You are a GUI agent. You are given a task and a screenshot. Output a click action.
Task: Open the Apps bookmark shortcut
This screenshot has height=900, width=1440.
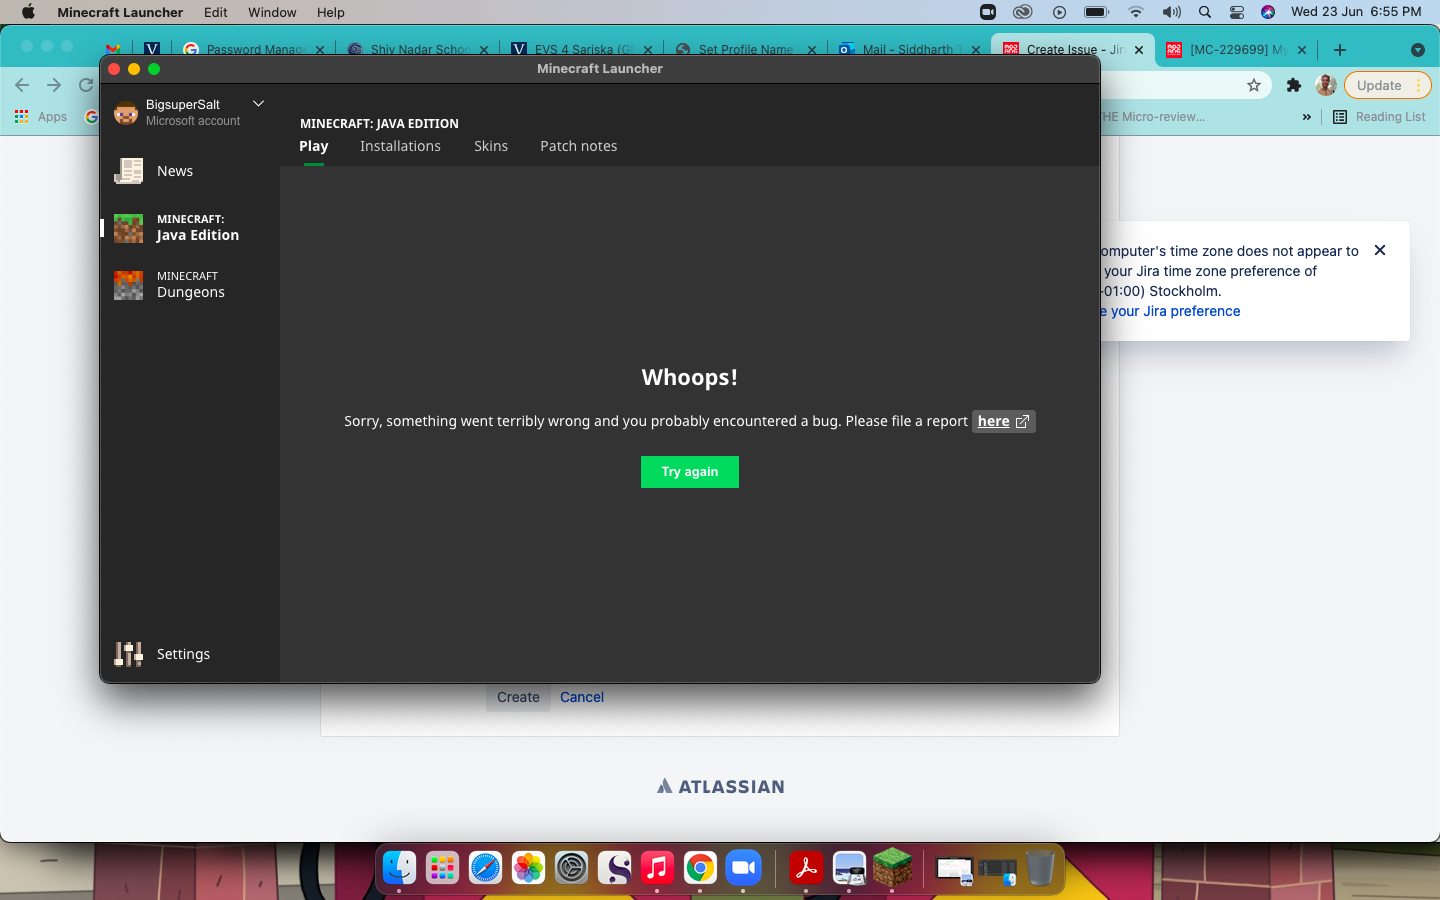[41, 117]
